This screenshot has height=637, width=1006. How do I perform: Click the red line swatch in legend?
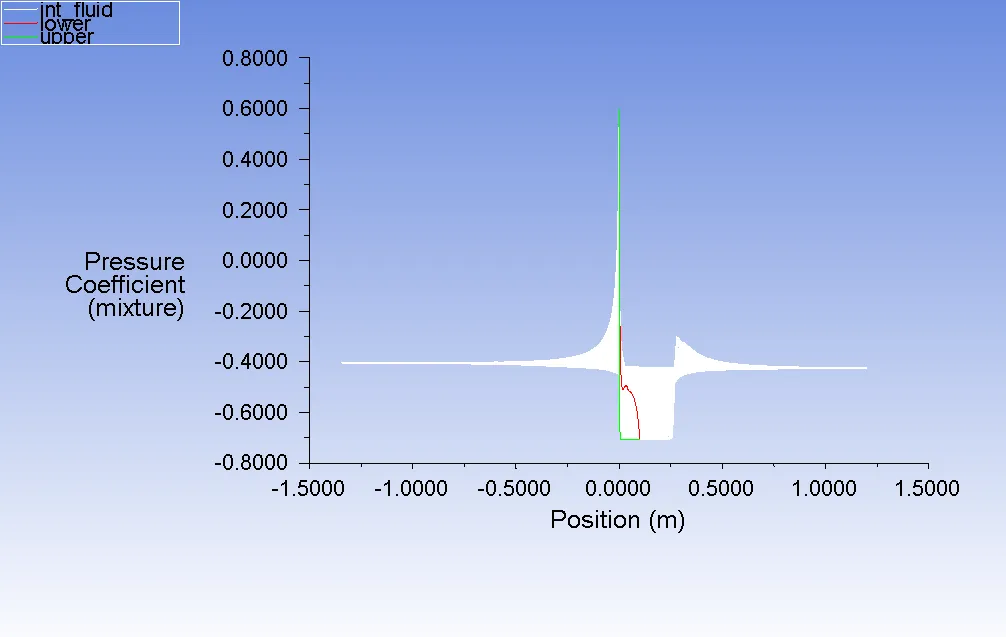[x=20, y=24]
